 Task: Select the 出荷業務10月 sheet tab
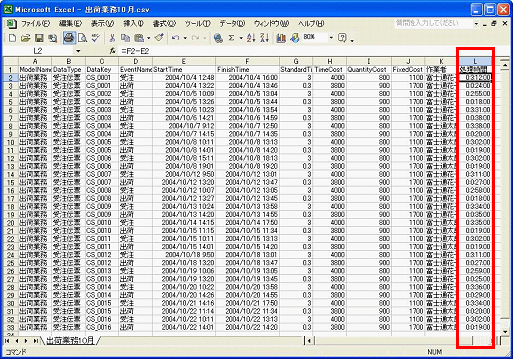click(70, 341)
